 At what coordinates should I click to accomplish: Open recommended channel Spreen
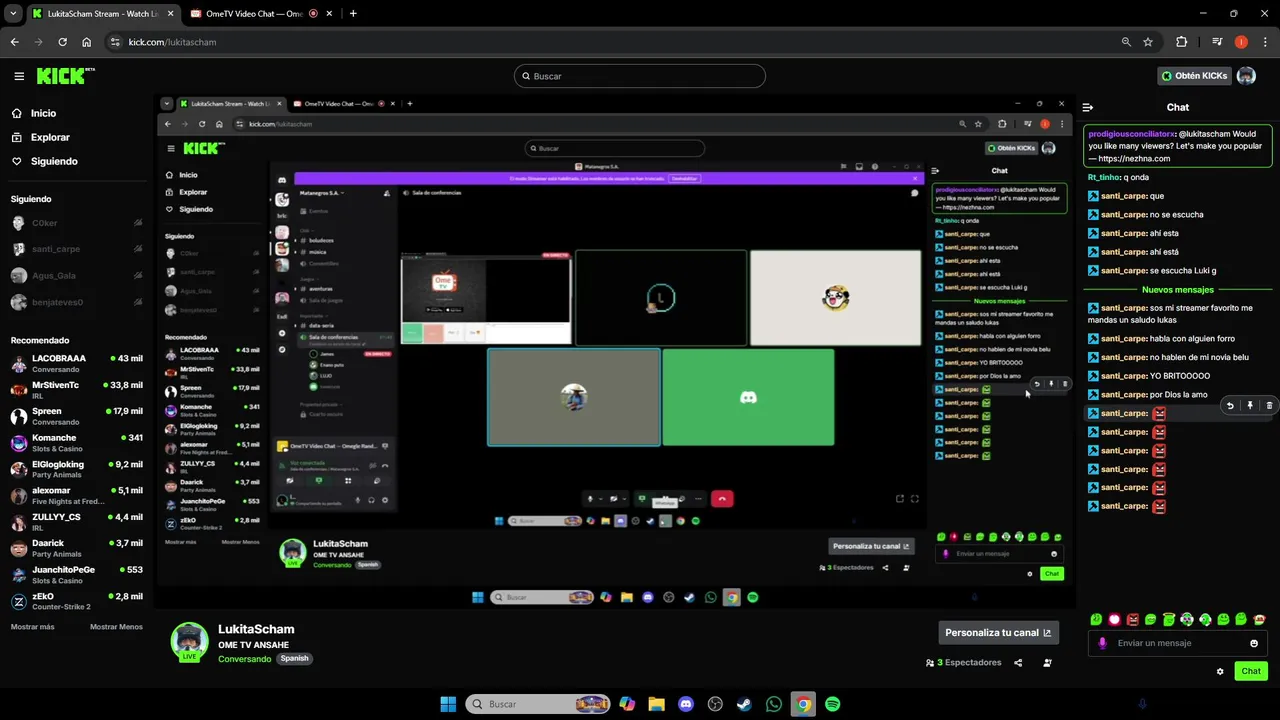point(77,416)
